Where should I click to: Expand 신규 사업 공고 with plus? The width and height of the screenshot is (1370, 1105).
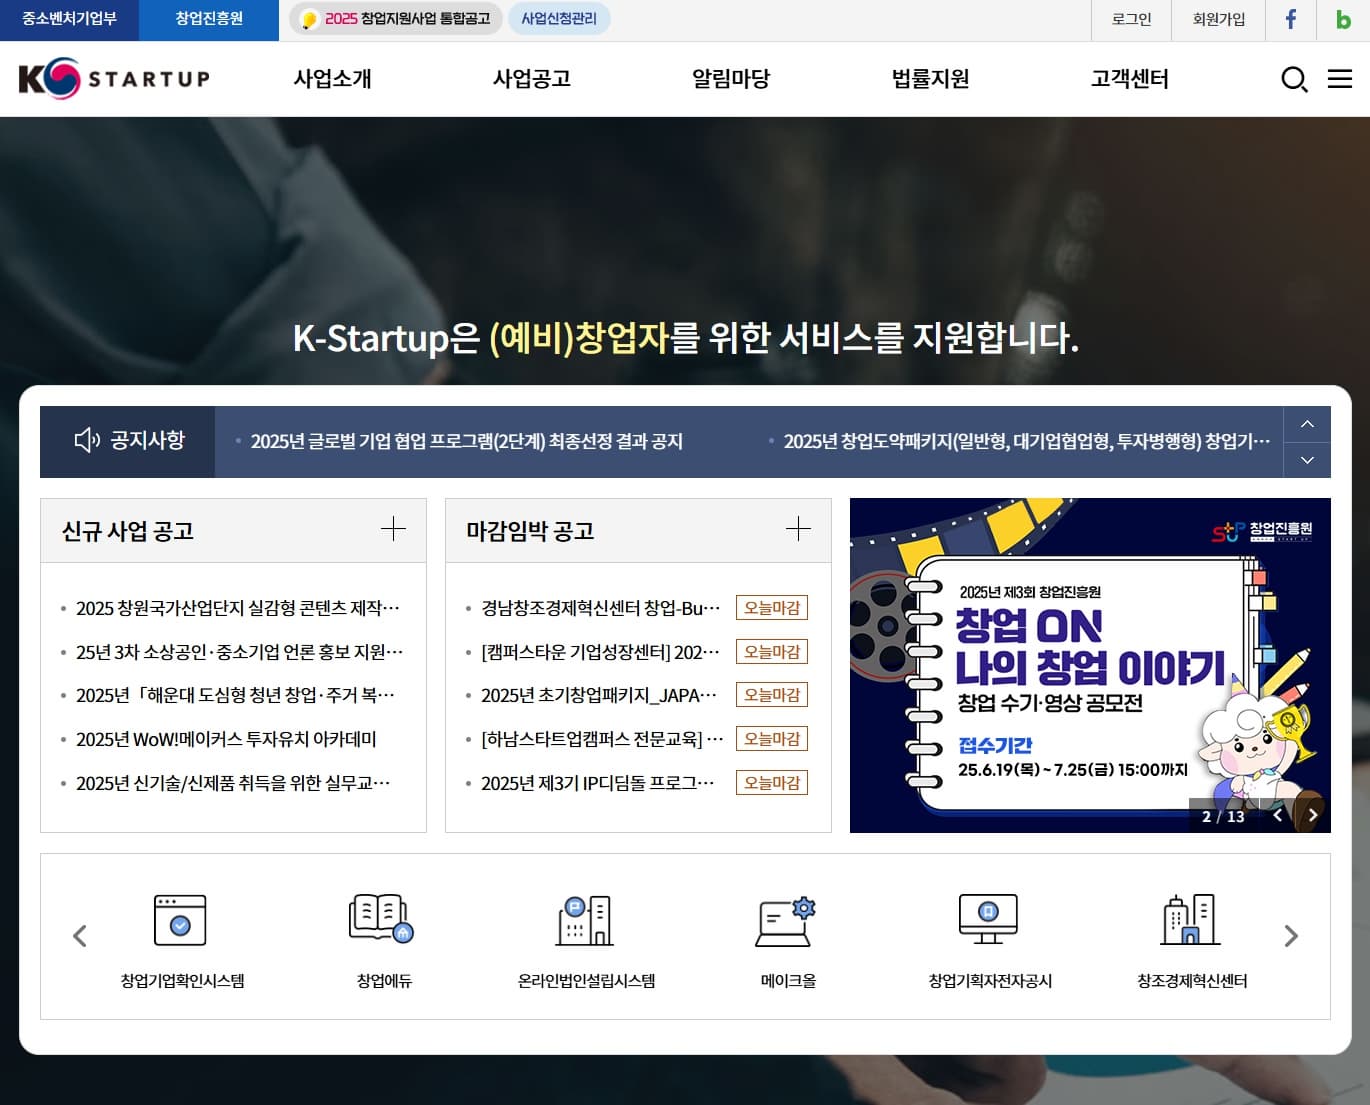click(393, 529)
